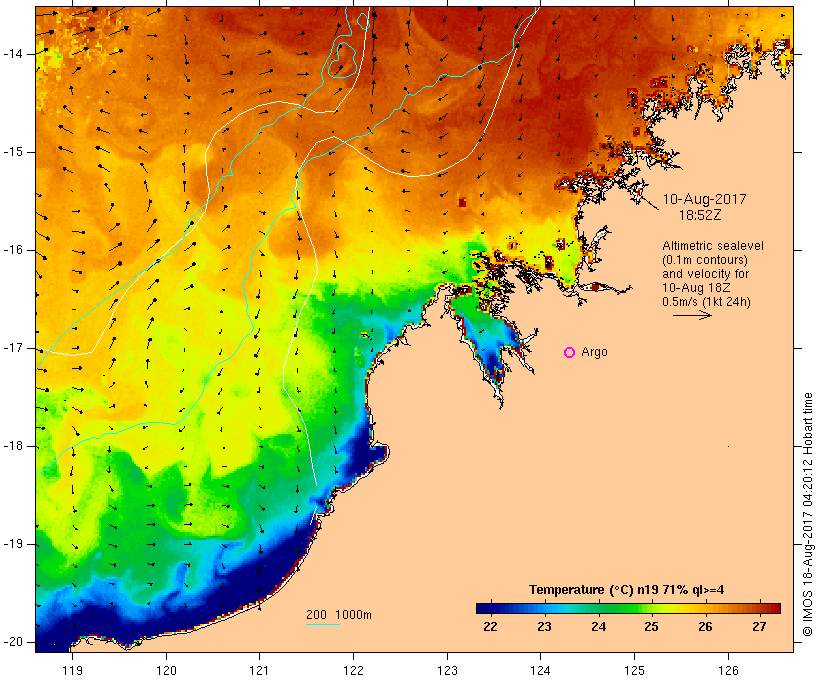820x680 pixels.
Task: Click the latitude axis label "-15"
Action: click(13, 152)
